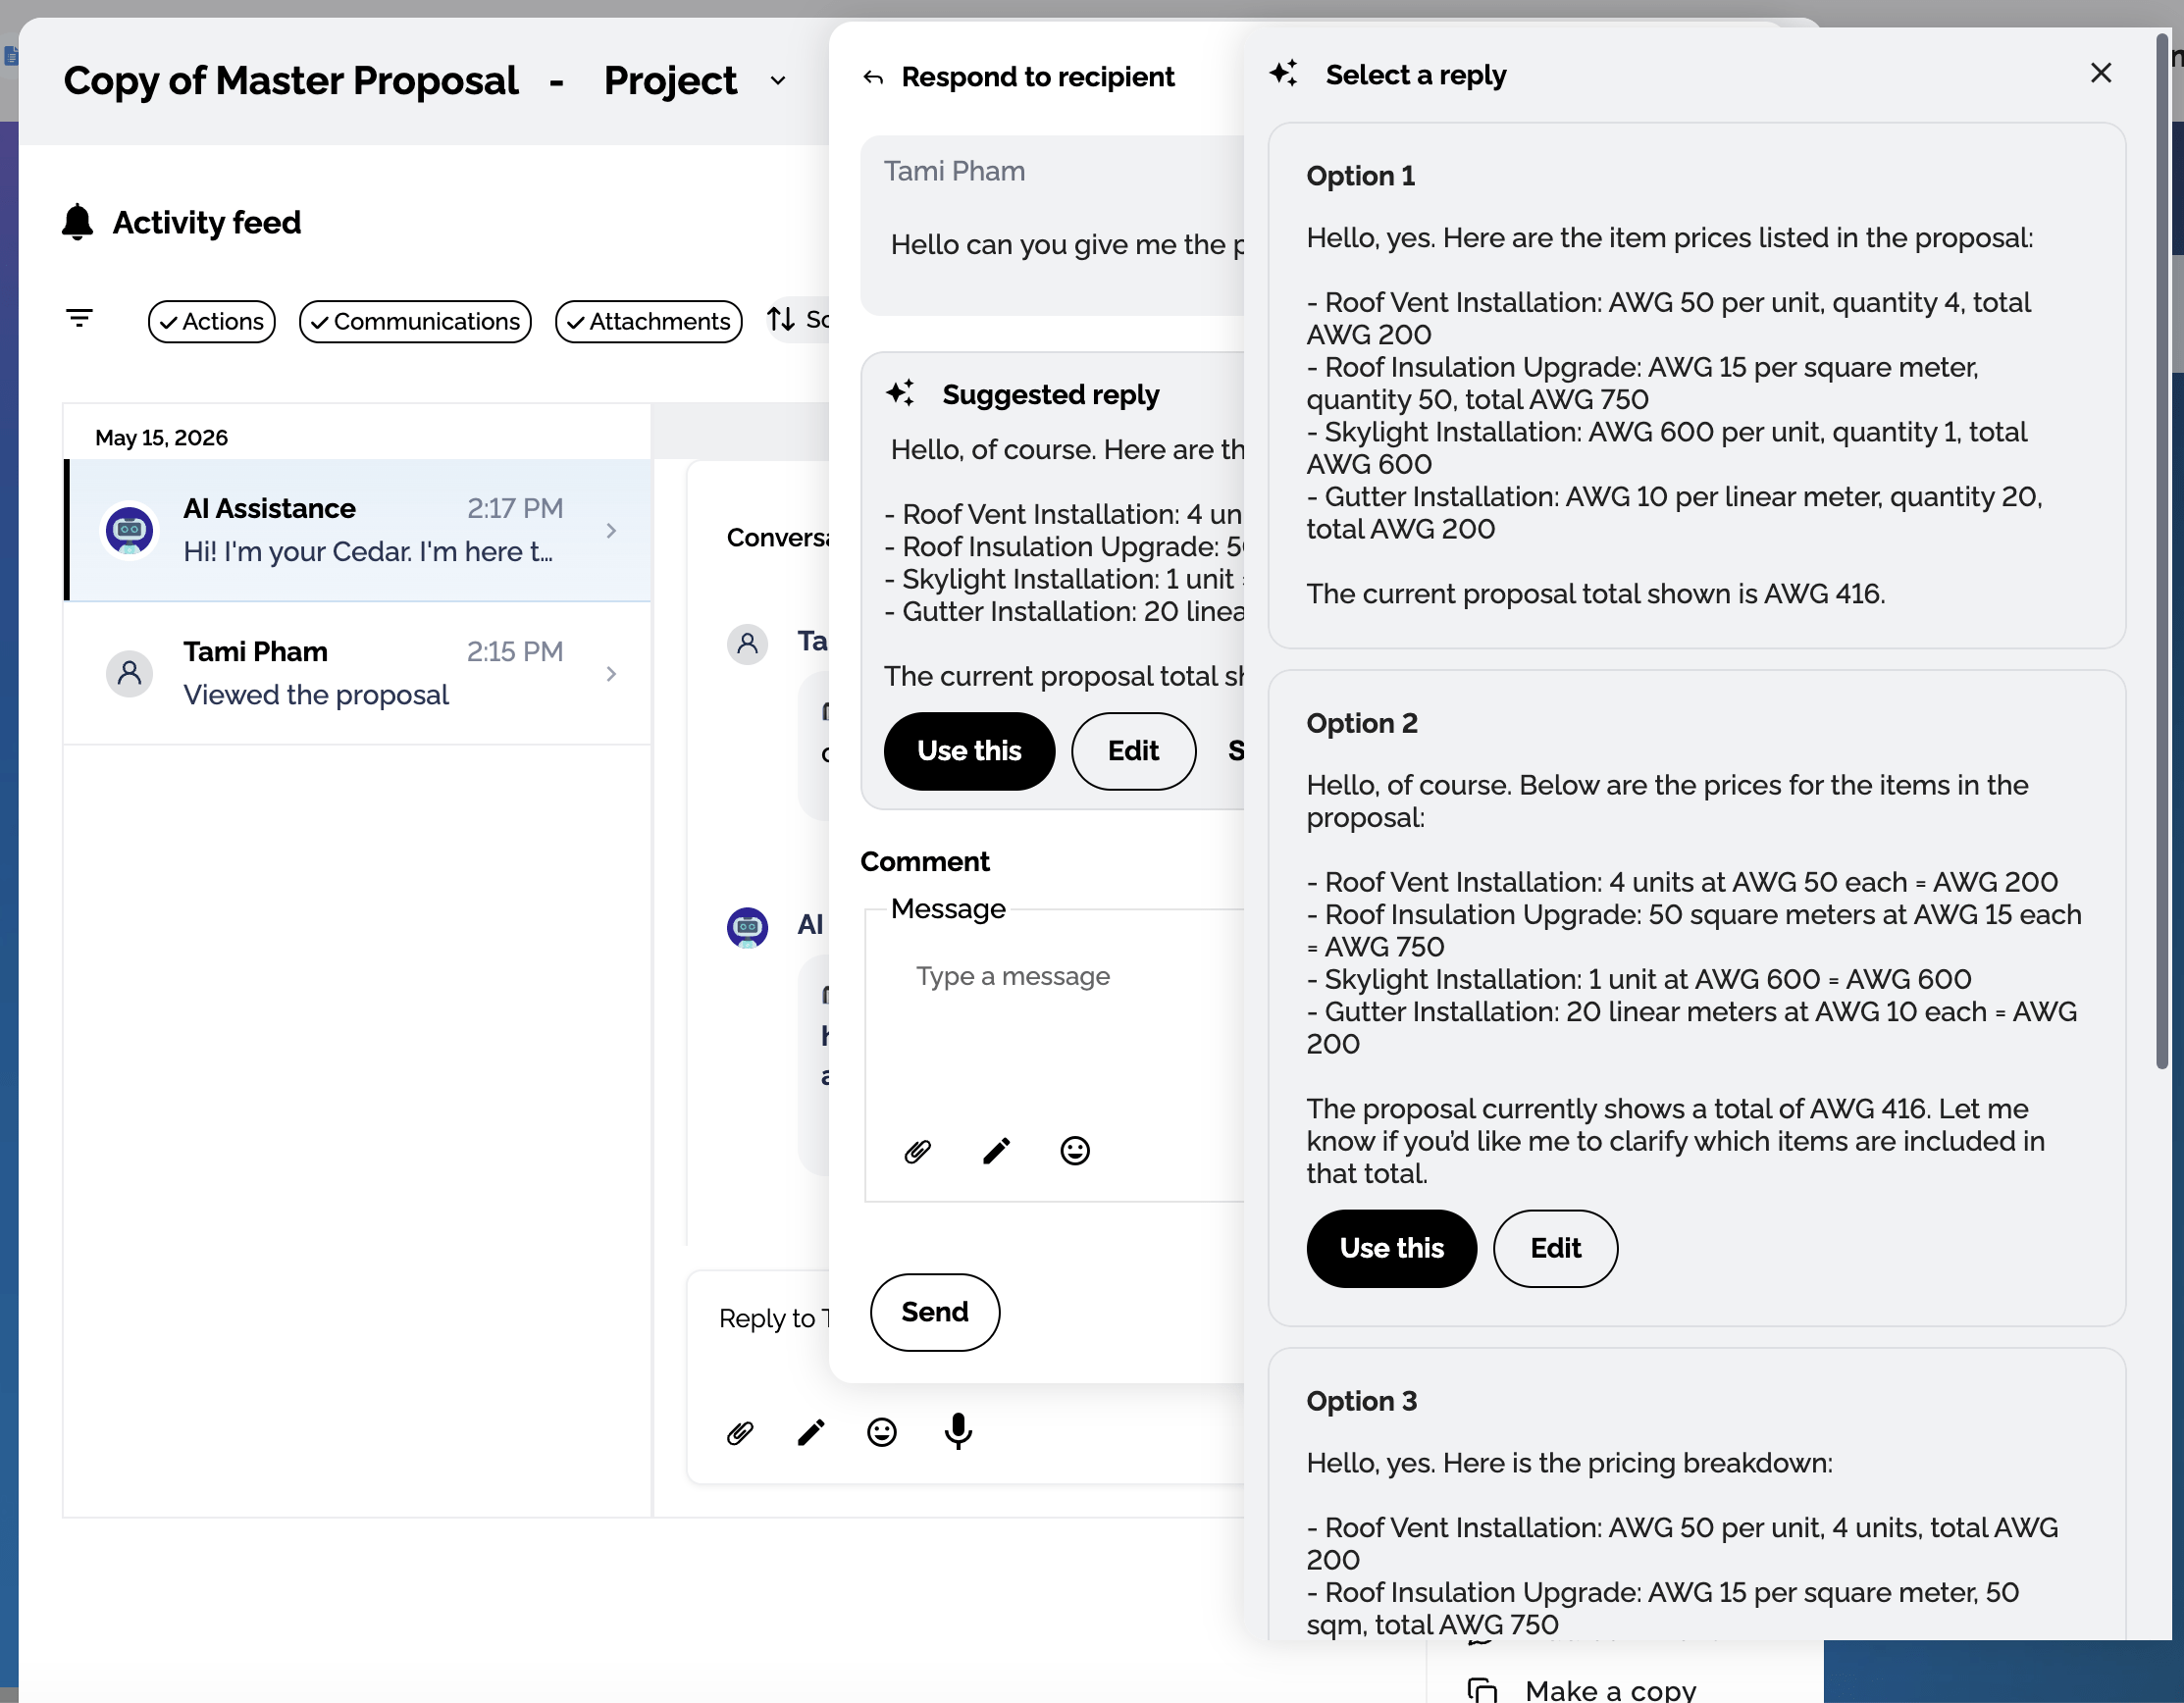Image resolution: width=2184 pixels, height=1703 pixels.
Task: Click Edit in Suggested reply card
Action: click(1133, 751)
